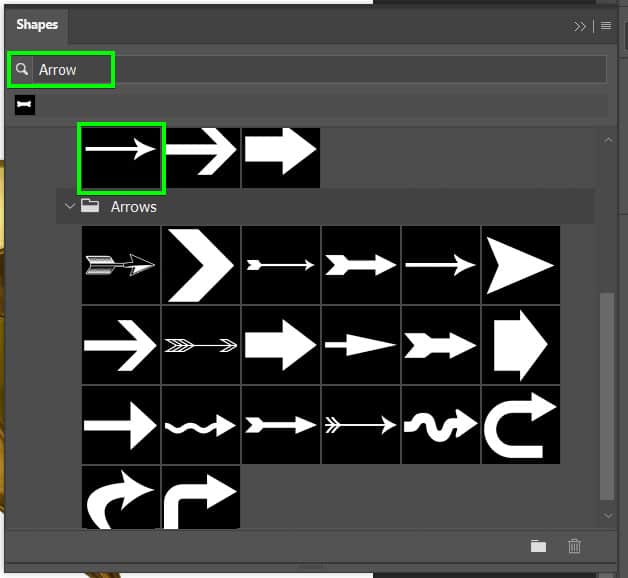This screenshot has width=628, height=578.
Task: Click the recent shape thumbnail below search
Action: pos(25,105)
